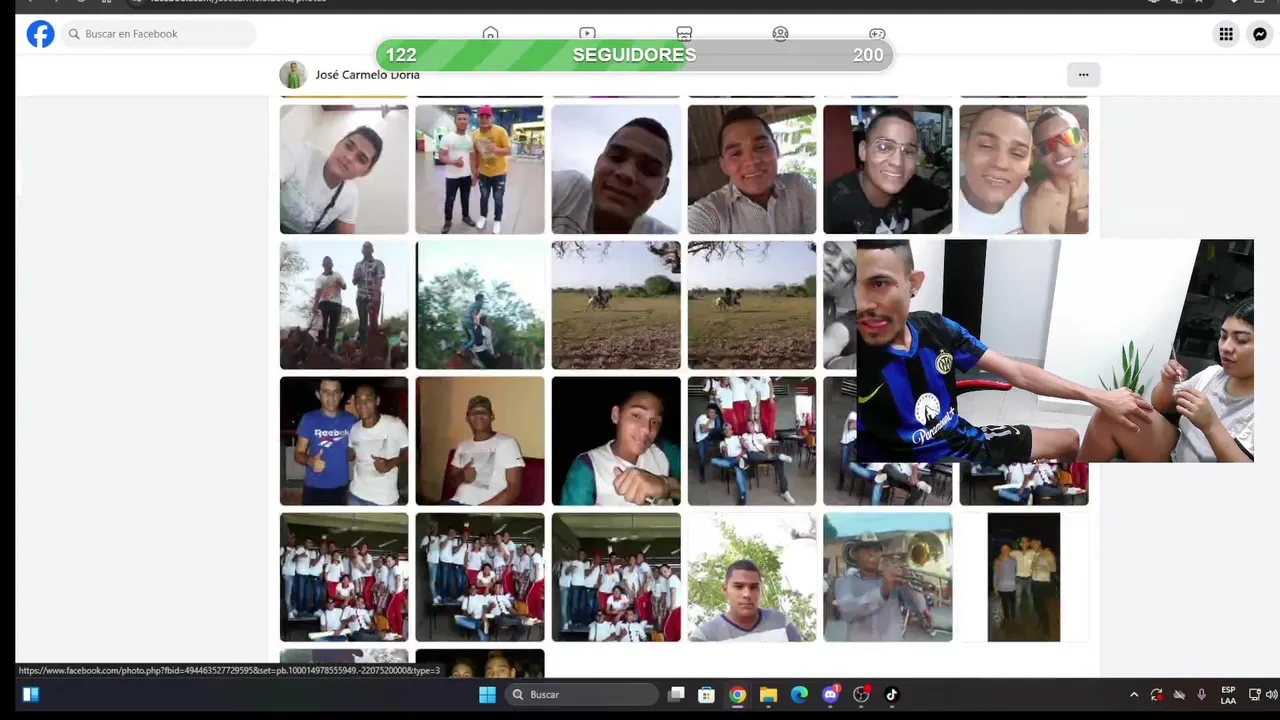Open the three-dots profile options button

(x=1083, y=75)
